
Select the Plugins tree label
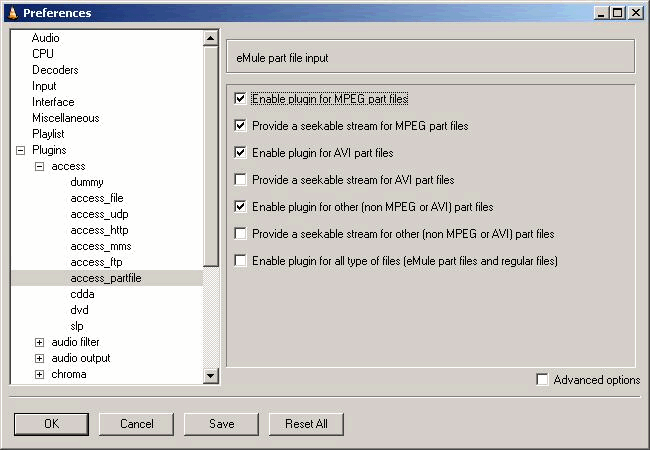(x=49, y=150)
